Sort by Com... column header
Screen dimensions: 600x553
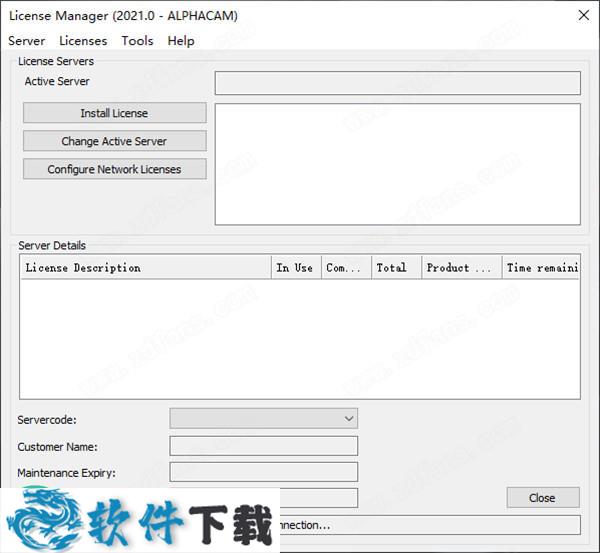pos(346,268)
